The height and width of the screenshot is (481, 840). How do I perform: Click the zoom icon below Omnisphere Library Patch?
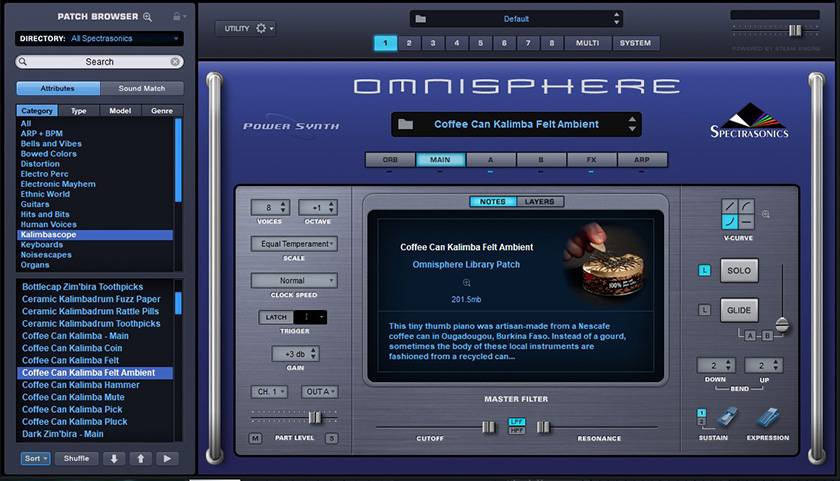[x=467, y=283]
